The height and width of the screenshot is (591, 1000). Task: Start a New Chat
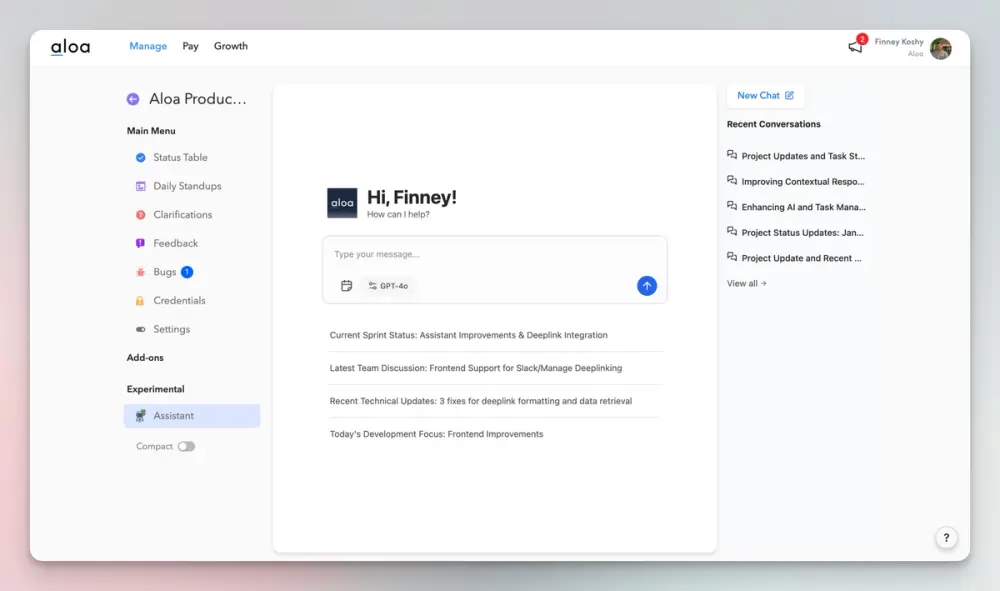pos(765,96)
